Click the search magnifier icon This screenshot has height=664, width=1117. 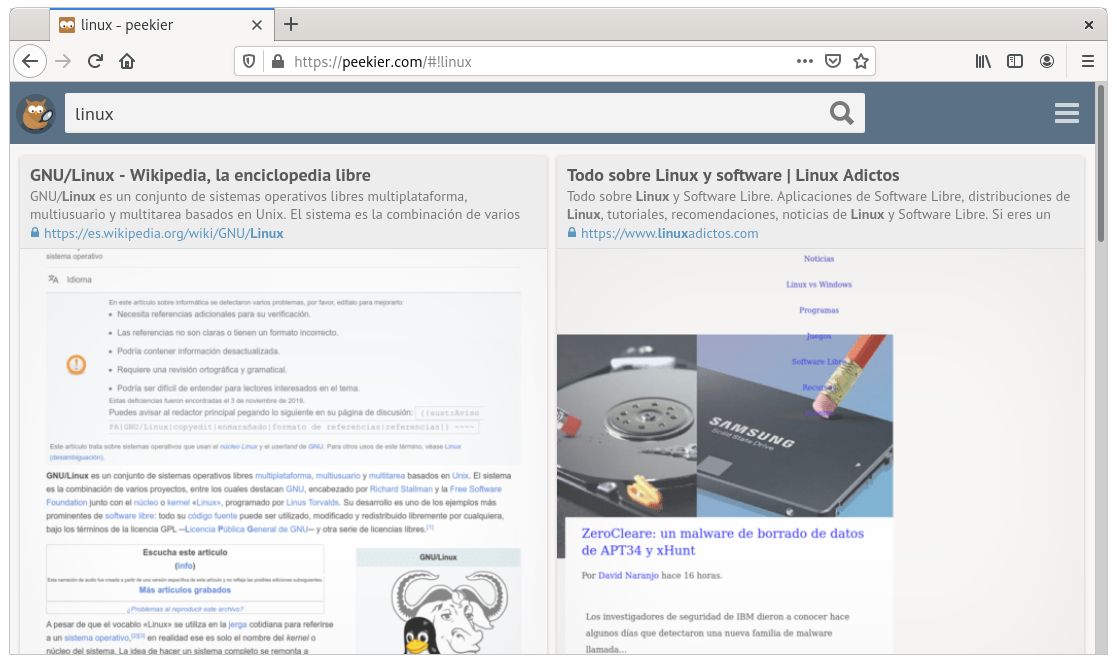[x=842, y=114]
